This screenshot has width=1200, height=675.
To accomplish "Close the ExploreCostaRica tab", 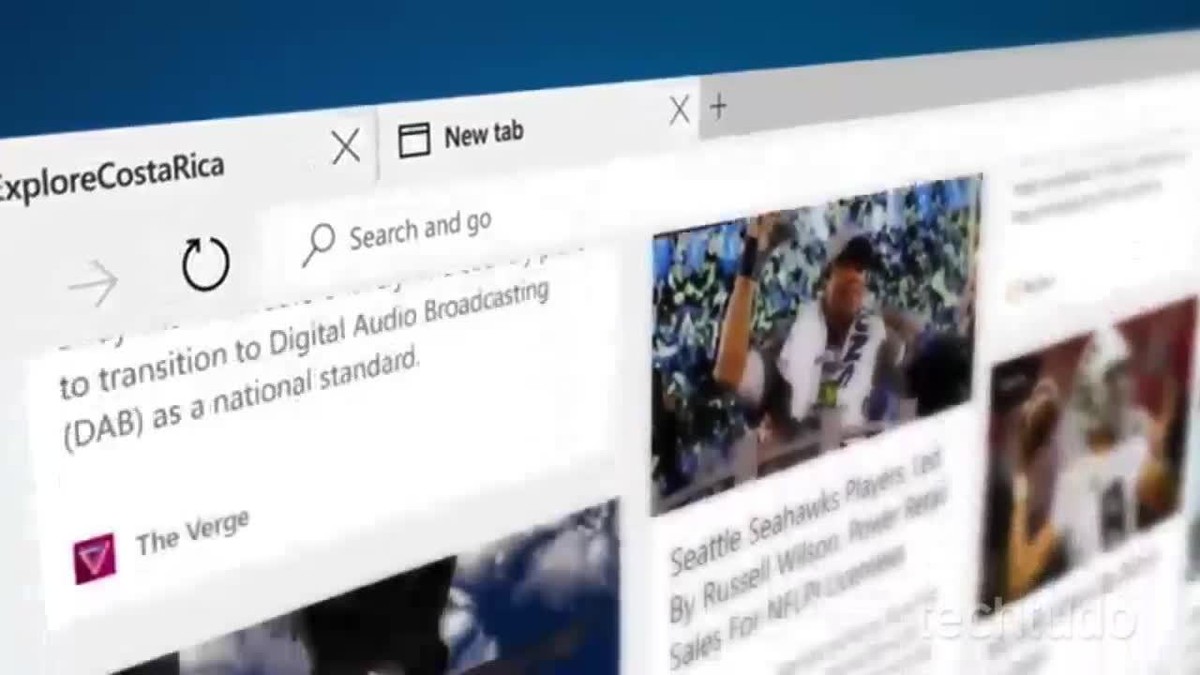I will point(346,148).
